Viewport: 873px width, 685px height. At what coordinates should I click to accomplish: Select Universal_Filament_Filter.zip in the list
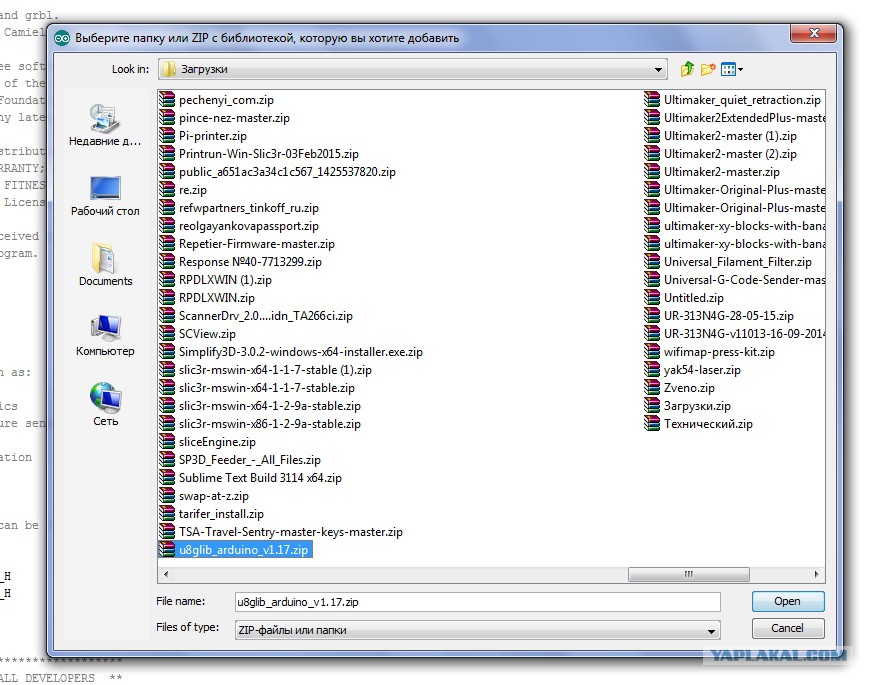pyautogui.click(x=739, y=262)
